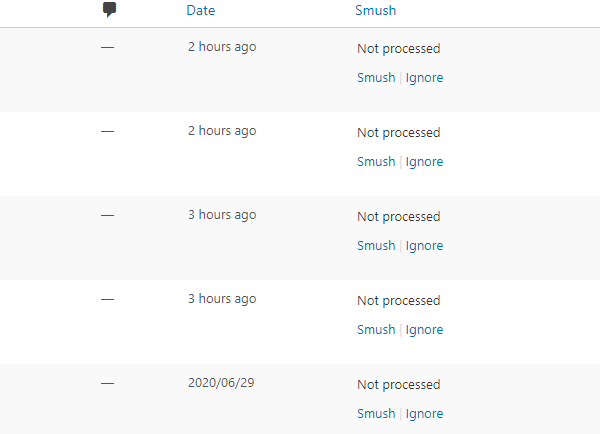Click Not processed status in first row
Viewport: 600px width, 434px height.
pyautogui.click(x=398, y=49)
